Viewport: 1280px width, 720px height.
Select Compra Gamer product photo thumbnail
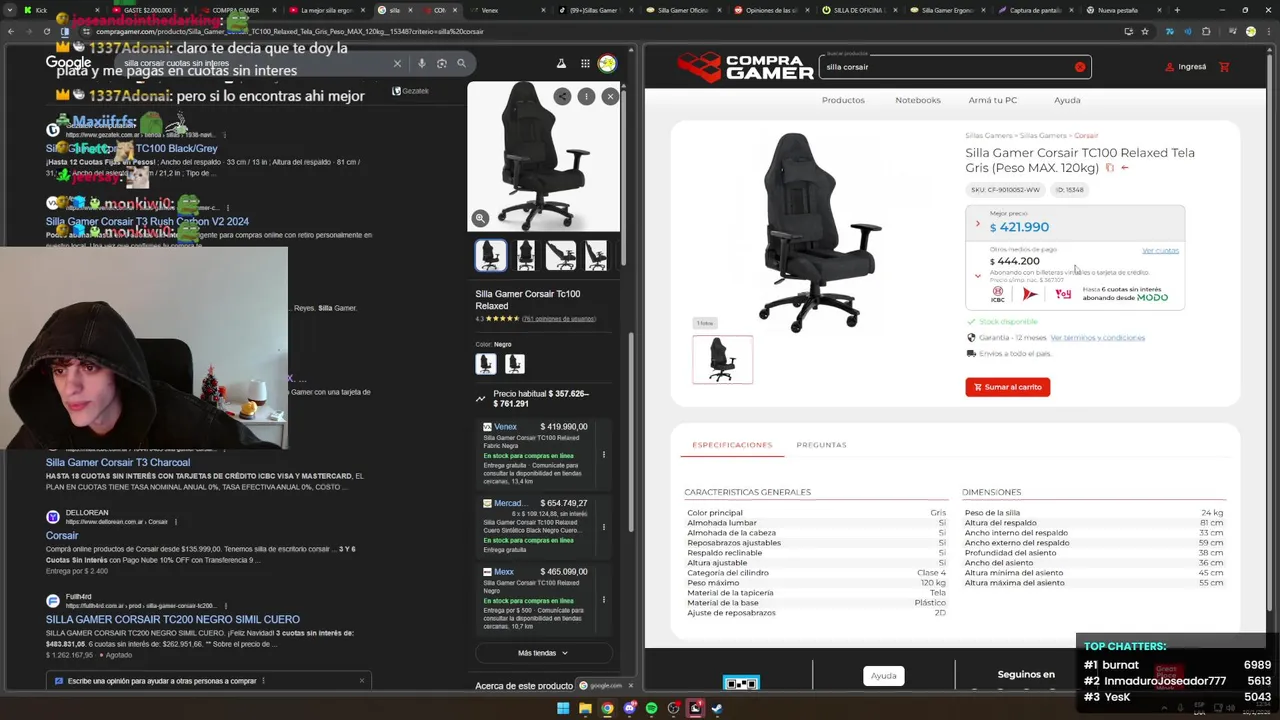tap(723, 360)
